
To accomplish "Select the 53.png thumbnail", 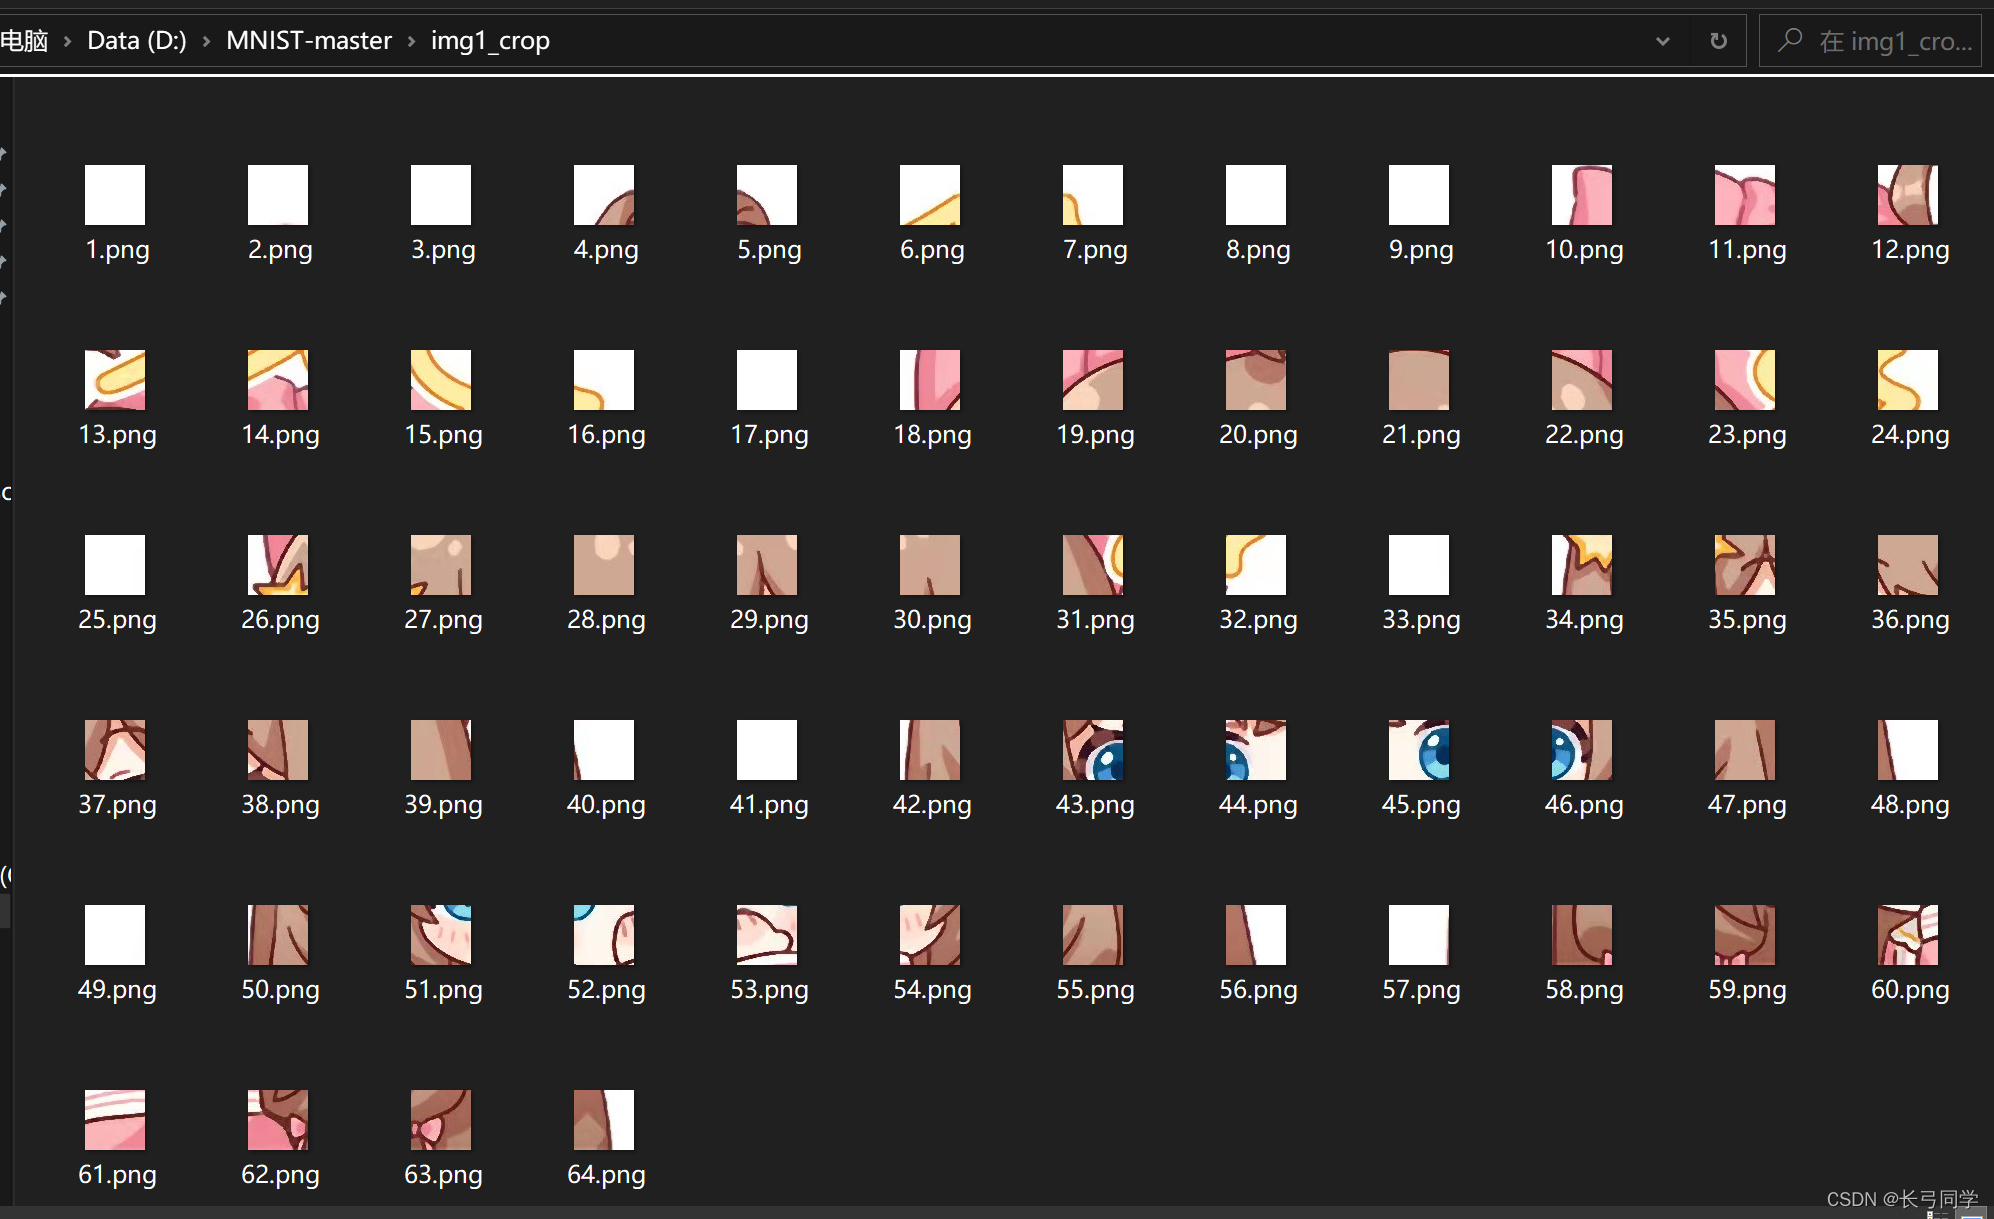I will pos(767,935).
